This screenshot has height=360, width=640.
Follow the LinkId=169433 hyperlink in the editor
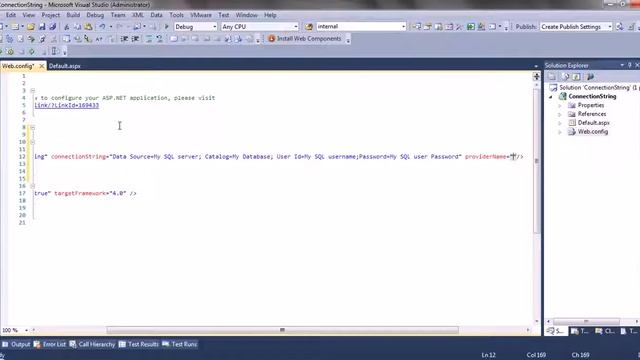[67, 105]
